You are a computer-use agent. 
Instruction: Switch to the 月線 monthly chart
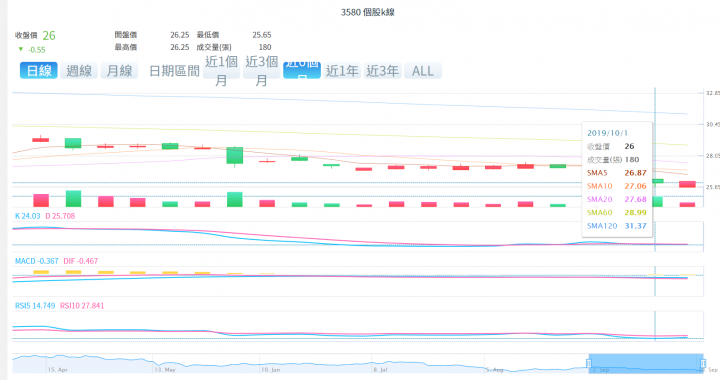119,71
